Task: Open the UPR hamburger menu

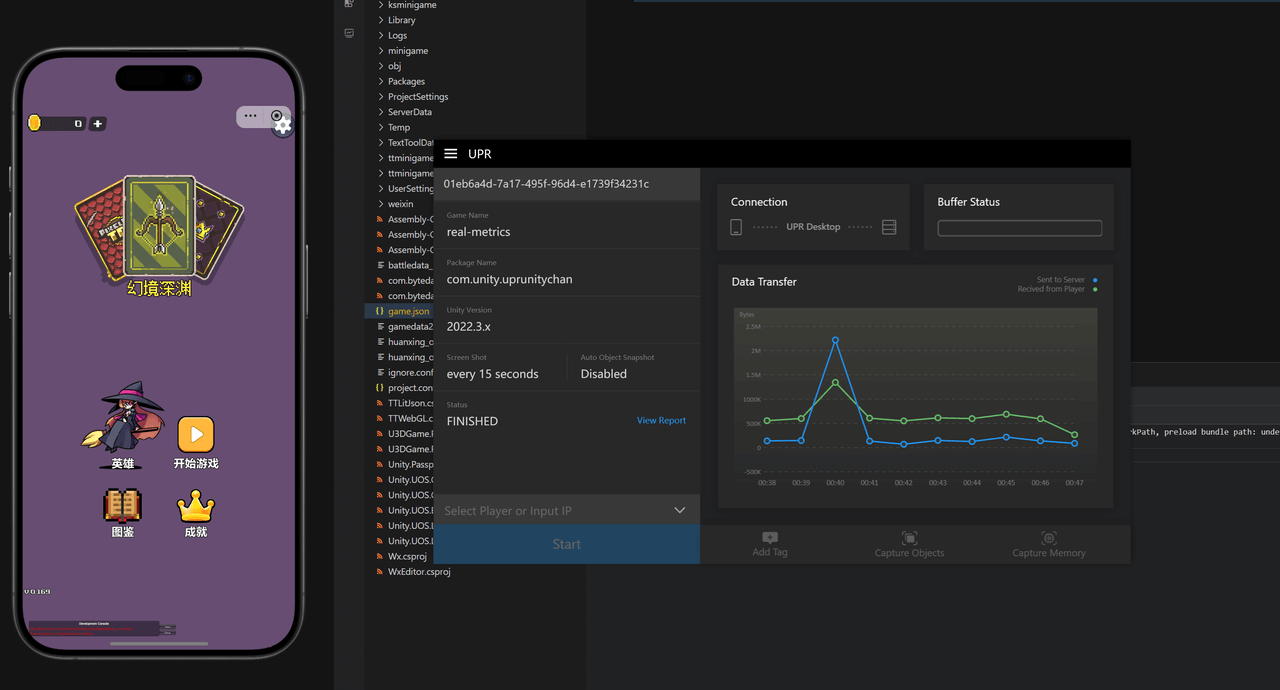Action: tap(451, 154)
